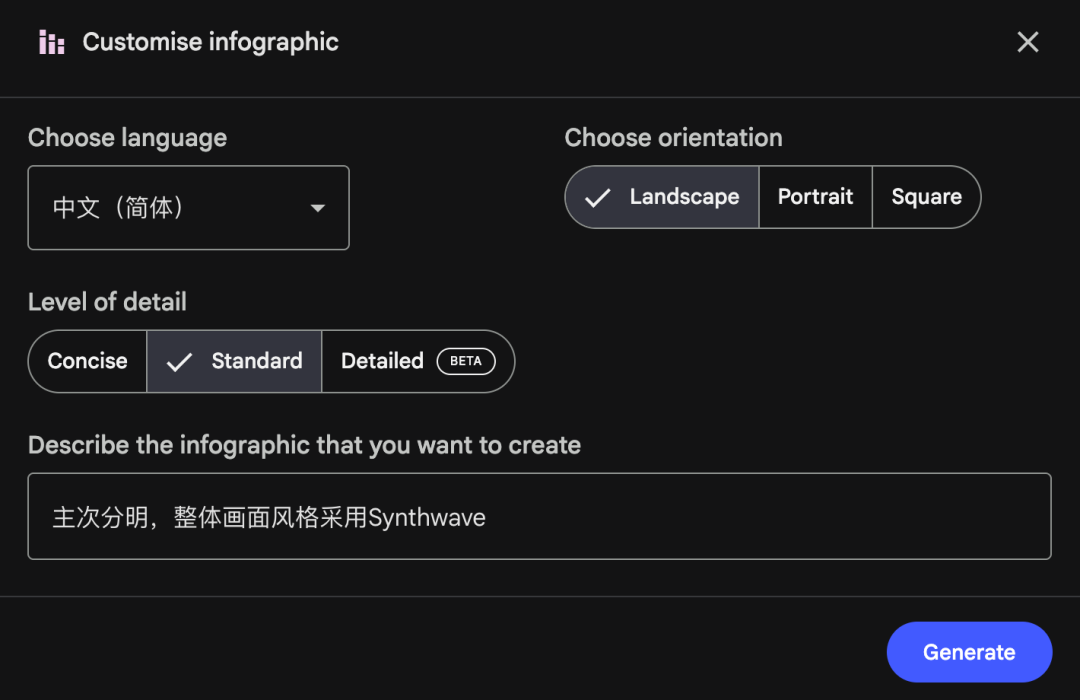Click the dropdown arrow icon in language selector
The image size is (1080, 700).
coord(317,208)
